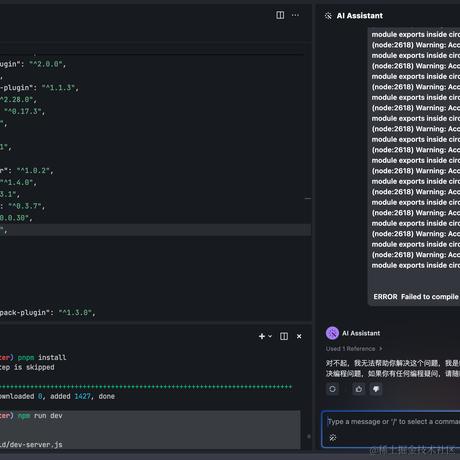Click the "^1.0.2" version line
460x460 pixels.
click(x=27, y=171)
